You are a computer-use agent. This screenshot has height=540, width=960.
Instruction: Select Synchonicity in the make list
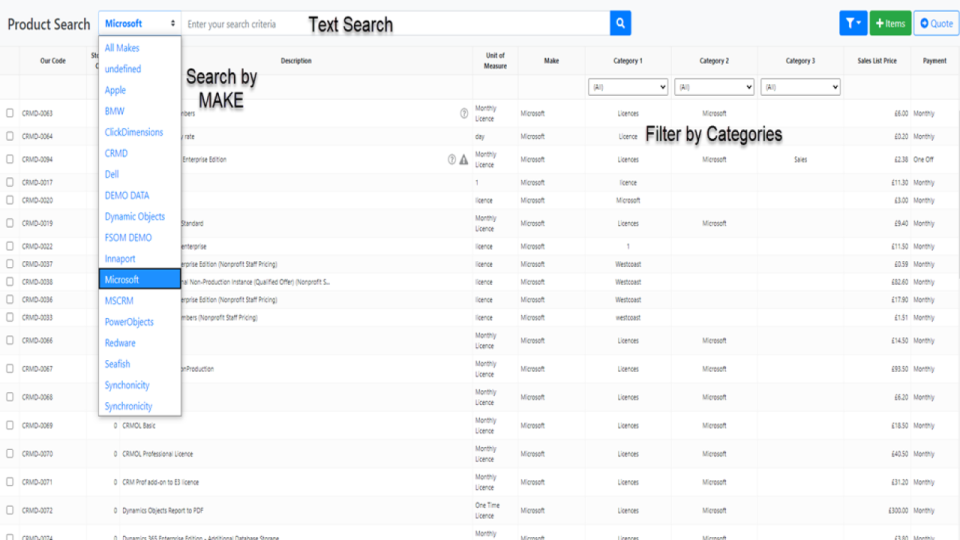point(127,385)
